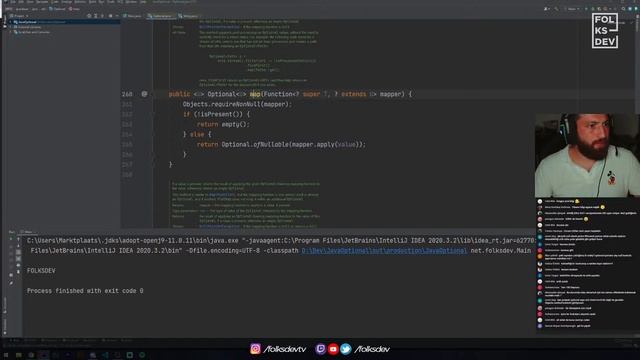Click the map method name in code
This screenshot has height=360, width=640.
click(255, 94)
